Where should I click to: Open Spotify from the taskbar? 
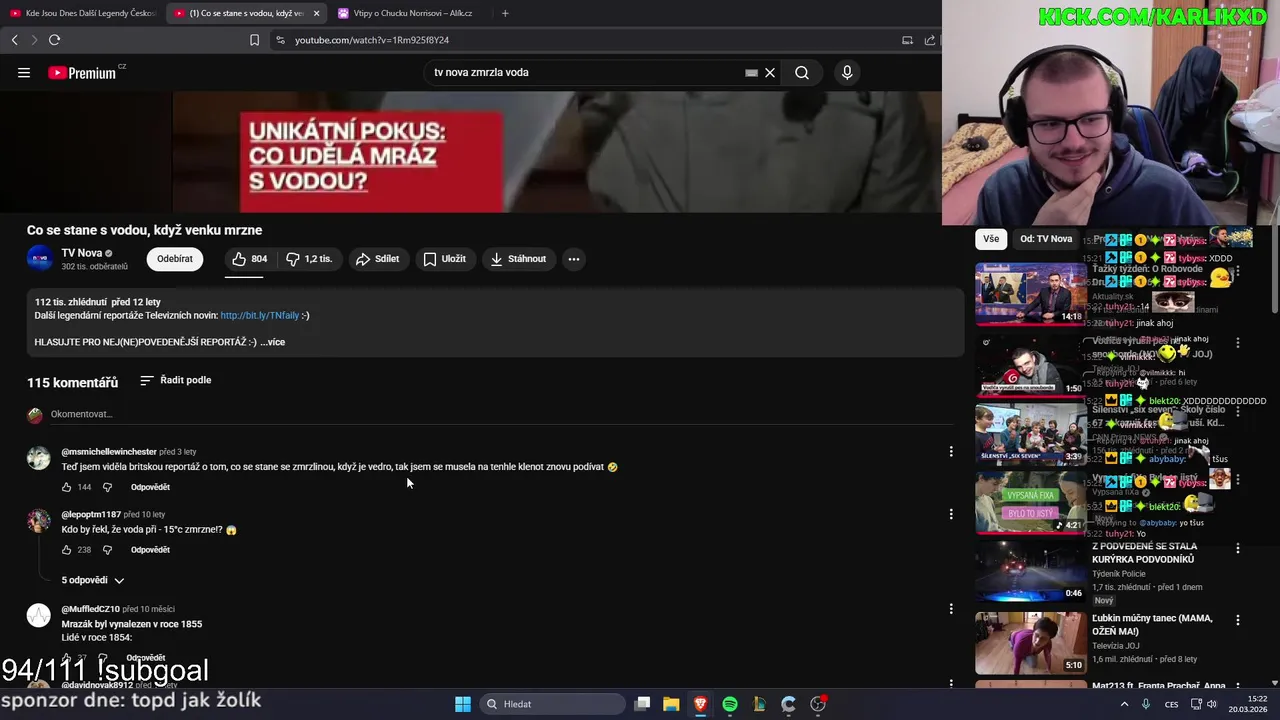pos(730,704)
